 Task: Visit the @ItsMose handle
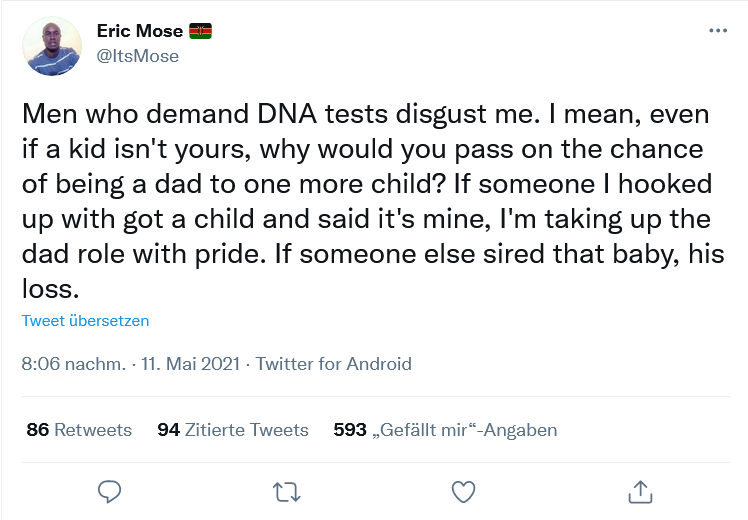coord(138,56)
